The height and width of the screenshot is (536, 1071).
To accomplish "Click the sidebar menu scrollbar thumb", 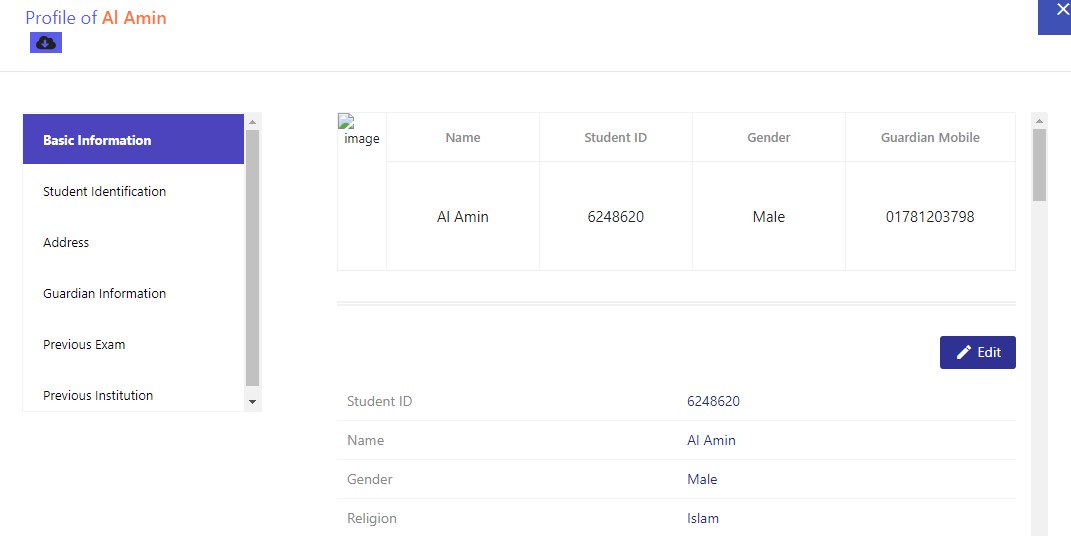I will [x=252, y=258].
